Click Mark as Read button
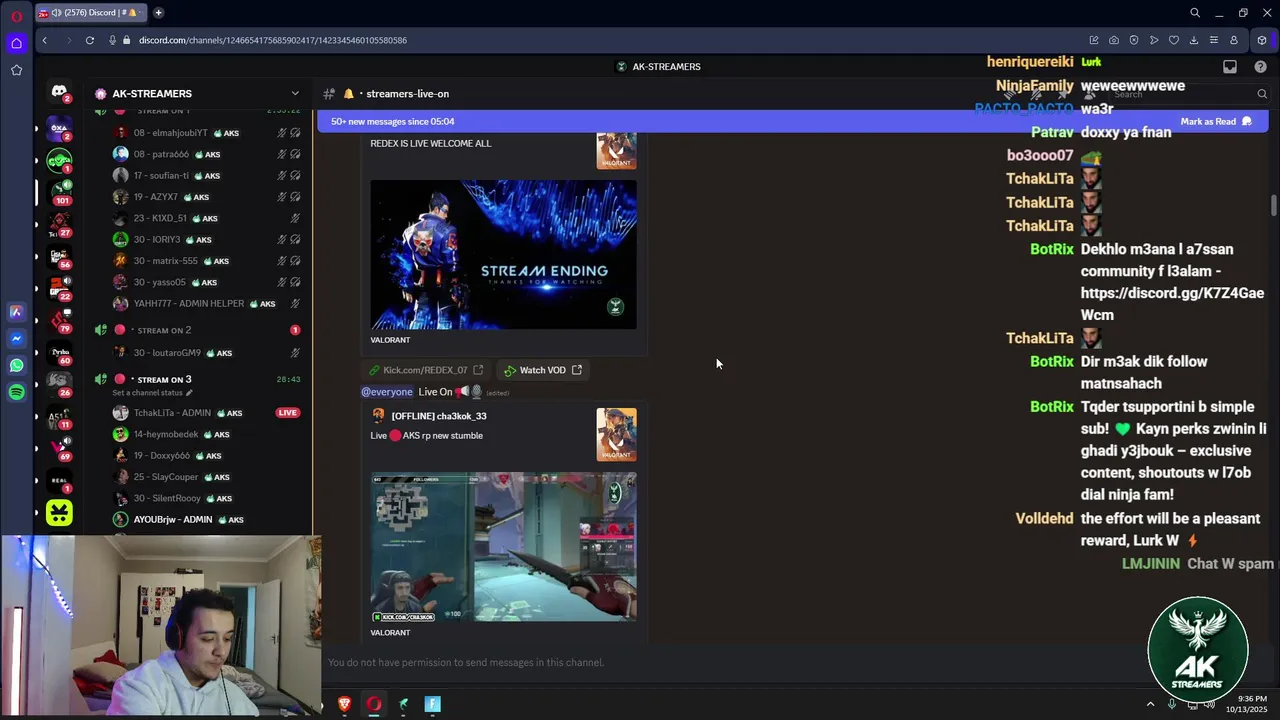Screen dimensions: 1280x720 1215,122
